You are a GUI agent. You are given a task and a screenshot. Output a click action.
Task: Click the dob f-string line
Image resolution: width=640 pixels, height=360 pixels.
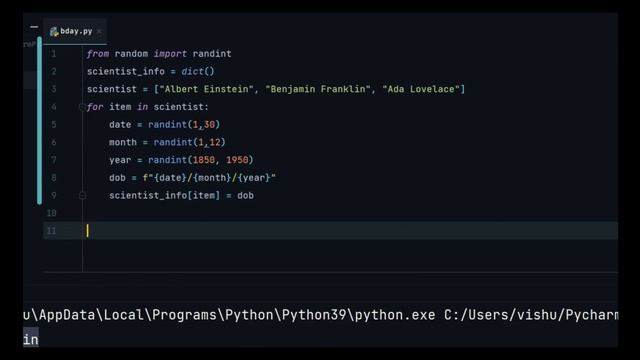pyautogui.click(x=192, y=178)
